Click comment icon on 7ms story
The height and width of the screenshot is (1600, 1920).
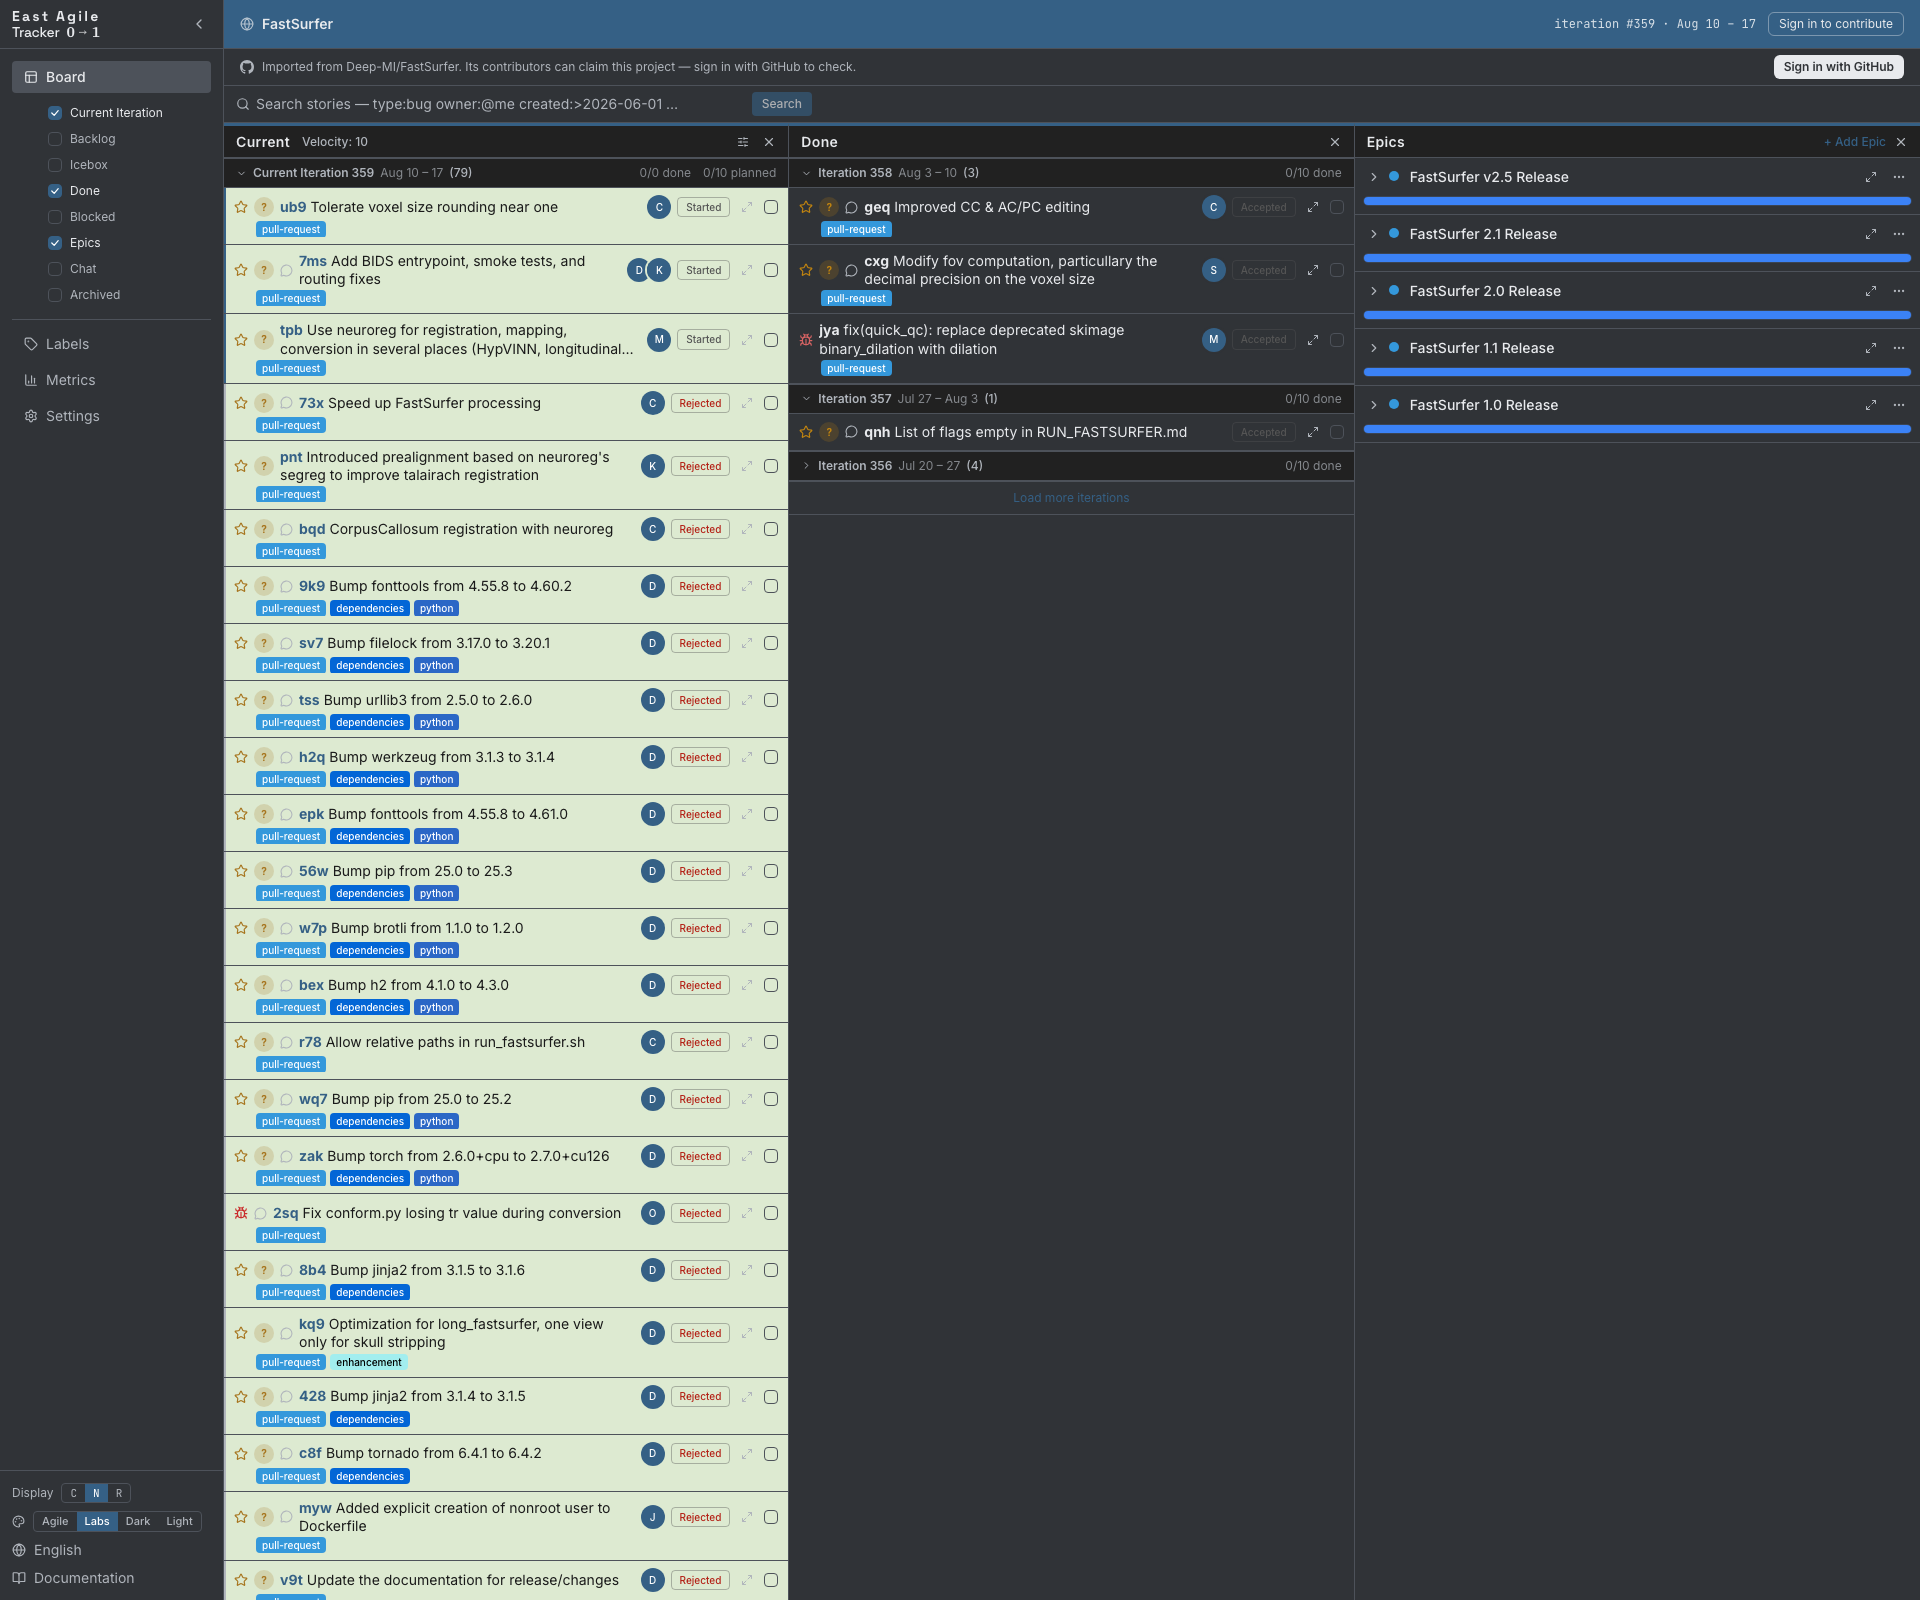click(286, 270)
